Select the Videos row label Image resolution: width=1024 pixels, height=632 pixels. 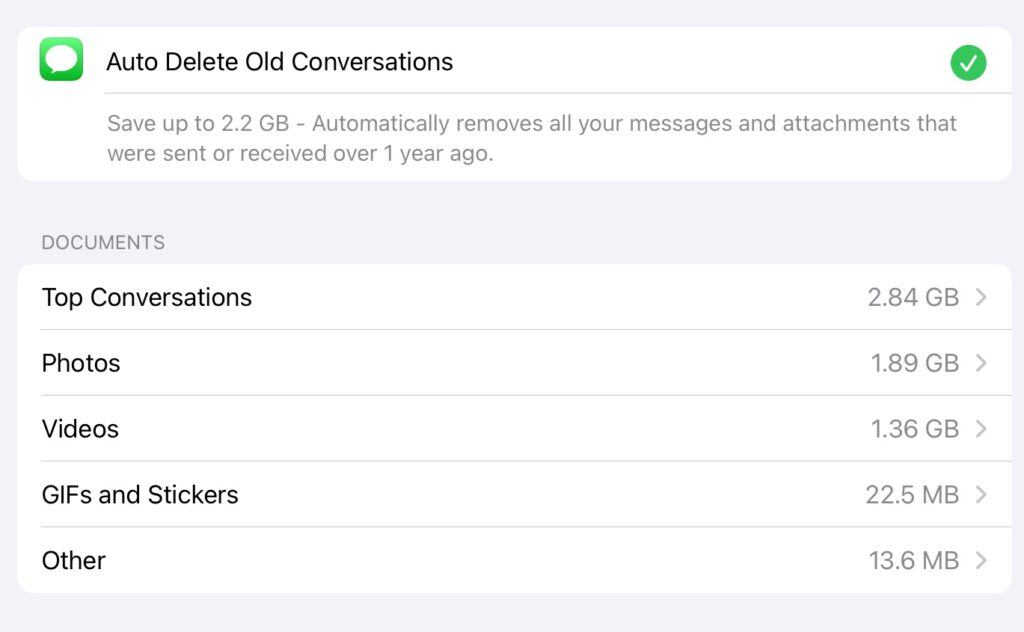(x=80, y=429)
